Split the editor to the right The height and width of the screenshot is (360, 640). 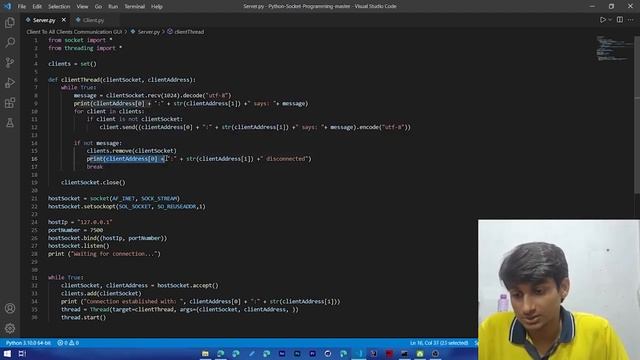coord(620,20)
